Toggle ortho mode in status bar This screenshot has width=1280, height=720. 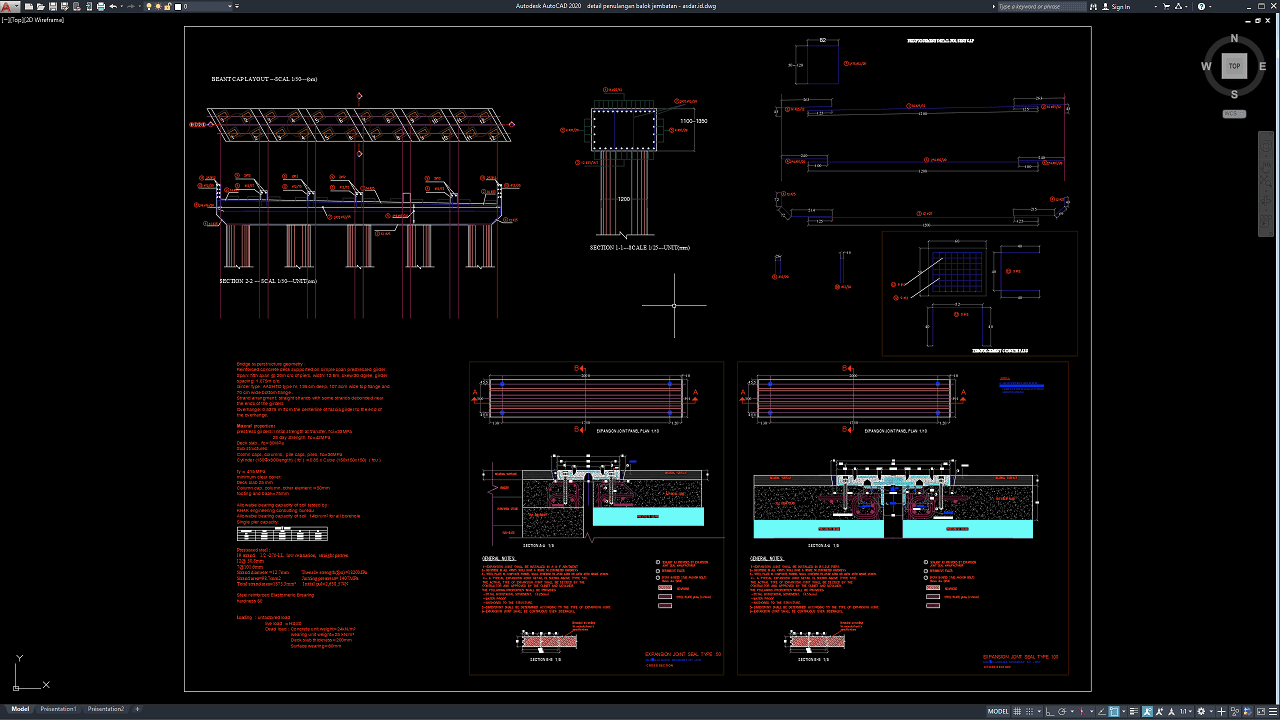1050,712
